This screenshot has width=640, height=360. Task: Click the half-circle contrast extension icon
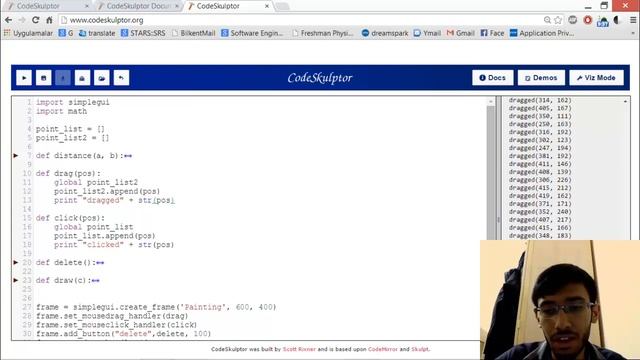point(617,20)
